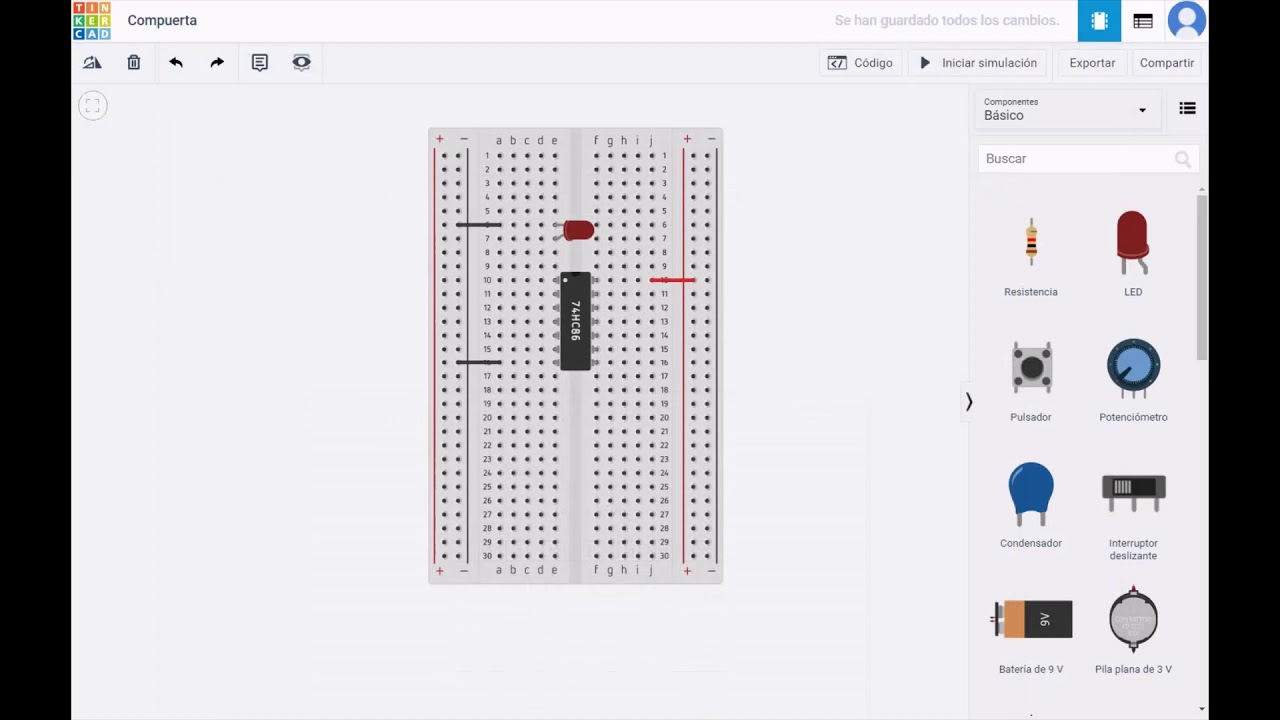Click the saved changes status message
Image resolution: width=1280 pixels, height=720 pixels.
pyautogui.click(x=946, y=21)
